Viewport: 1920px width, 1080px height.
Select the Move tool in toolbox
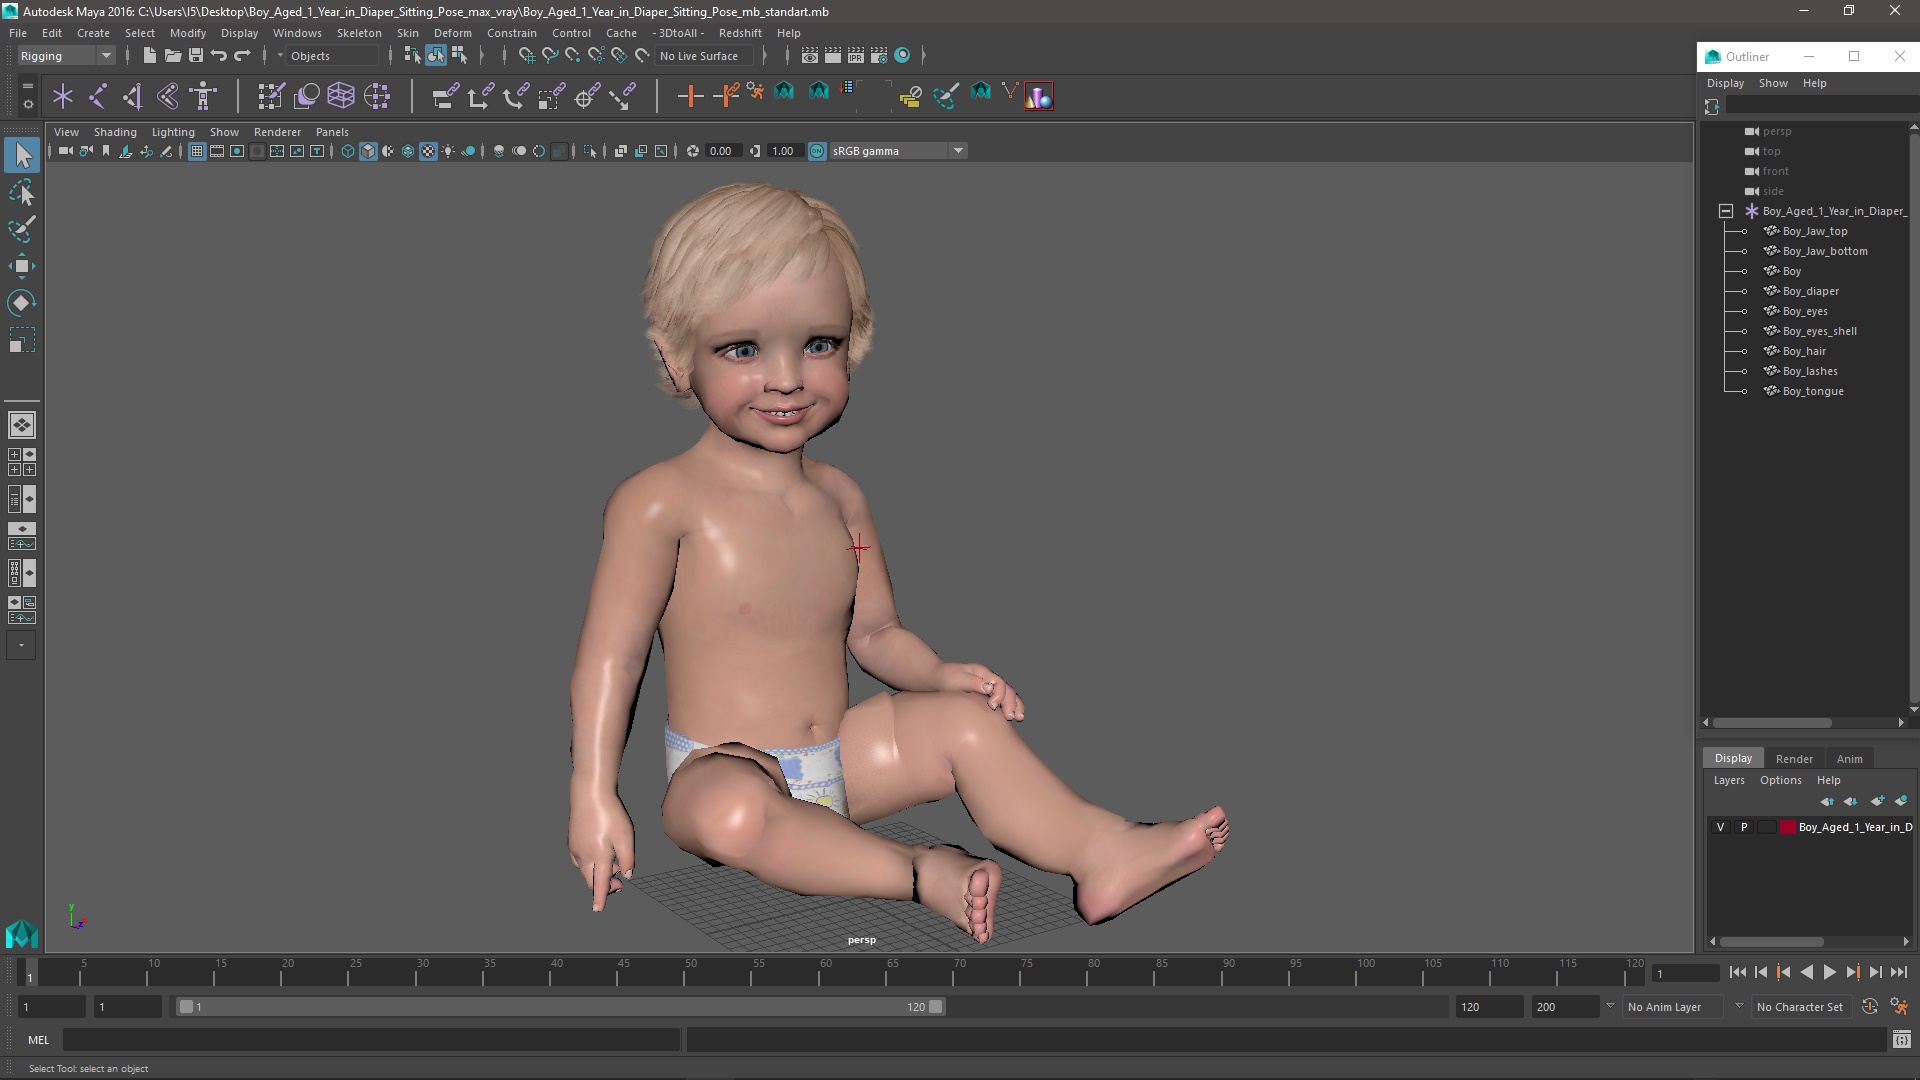coord(21,266)
